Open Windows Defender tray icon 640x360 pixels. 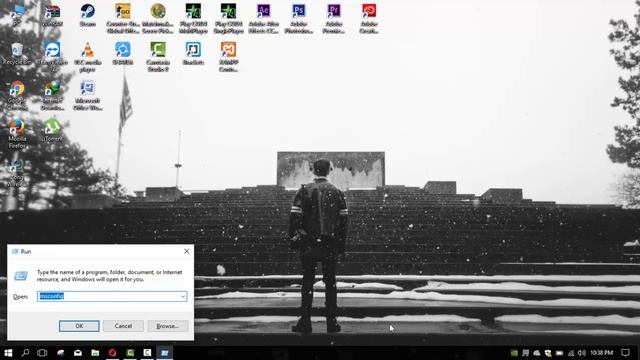(x=548, y=353)
